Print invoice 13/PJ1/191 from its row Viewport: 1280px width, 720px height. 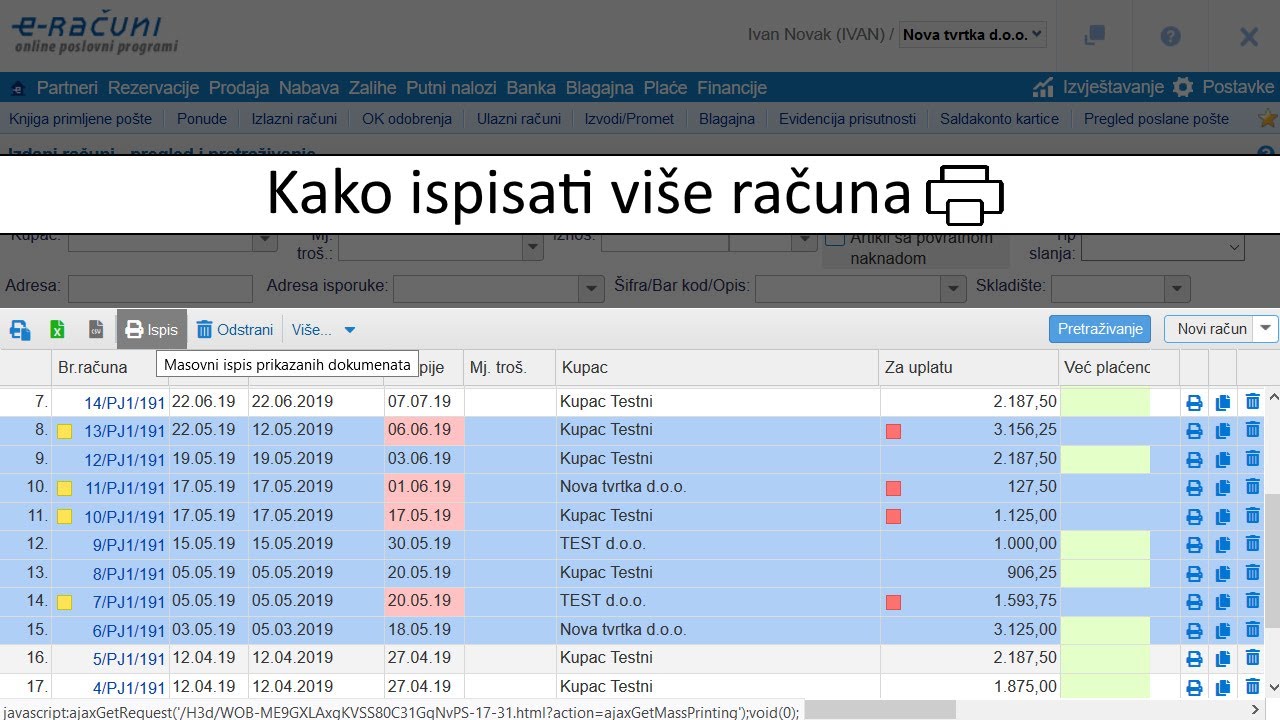click(1194, 430)
